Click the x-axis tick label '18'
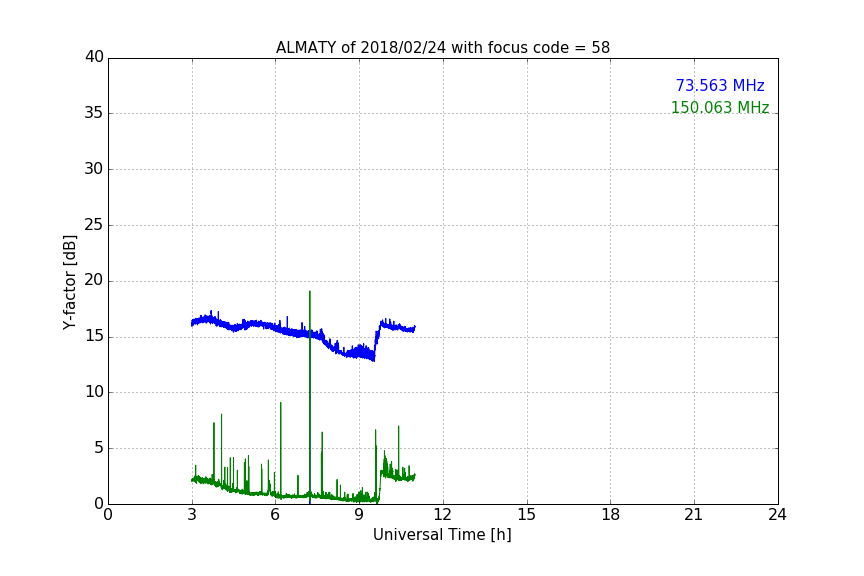 coord(611,515)
